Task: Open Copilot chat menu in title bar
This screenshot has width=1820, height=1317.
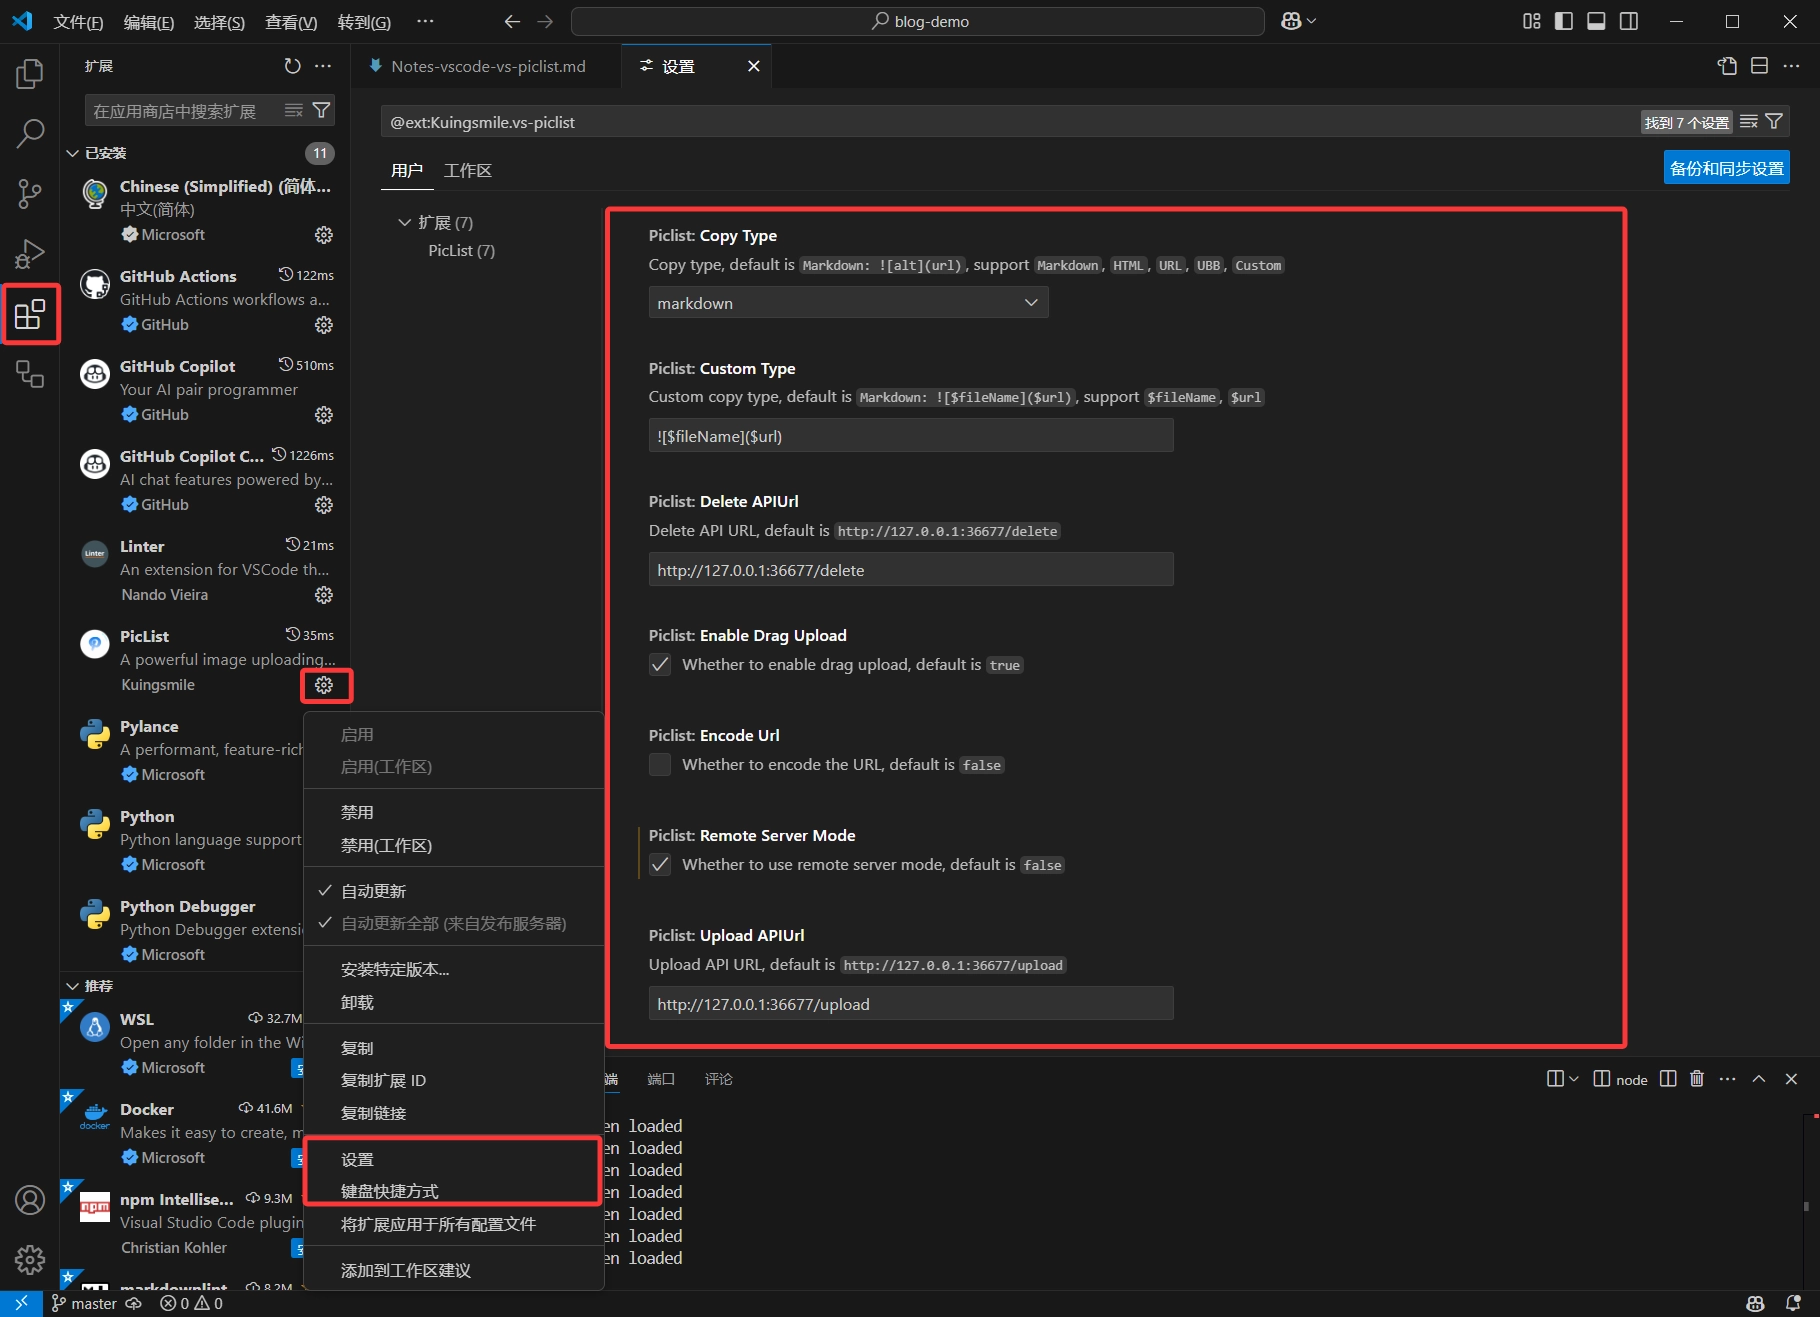Action: click(1298, 21)
